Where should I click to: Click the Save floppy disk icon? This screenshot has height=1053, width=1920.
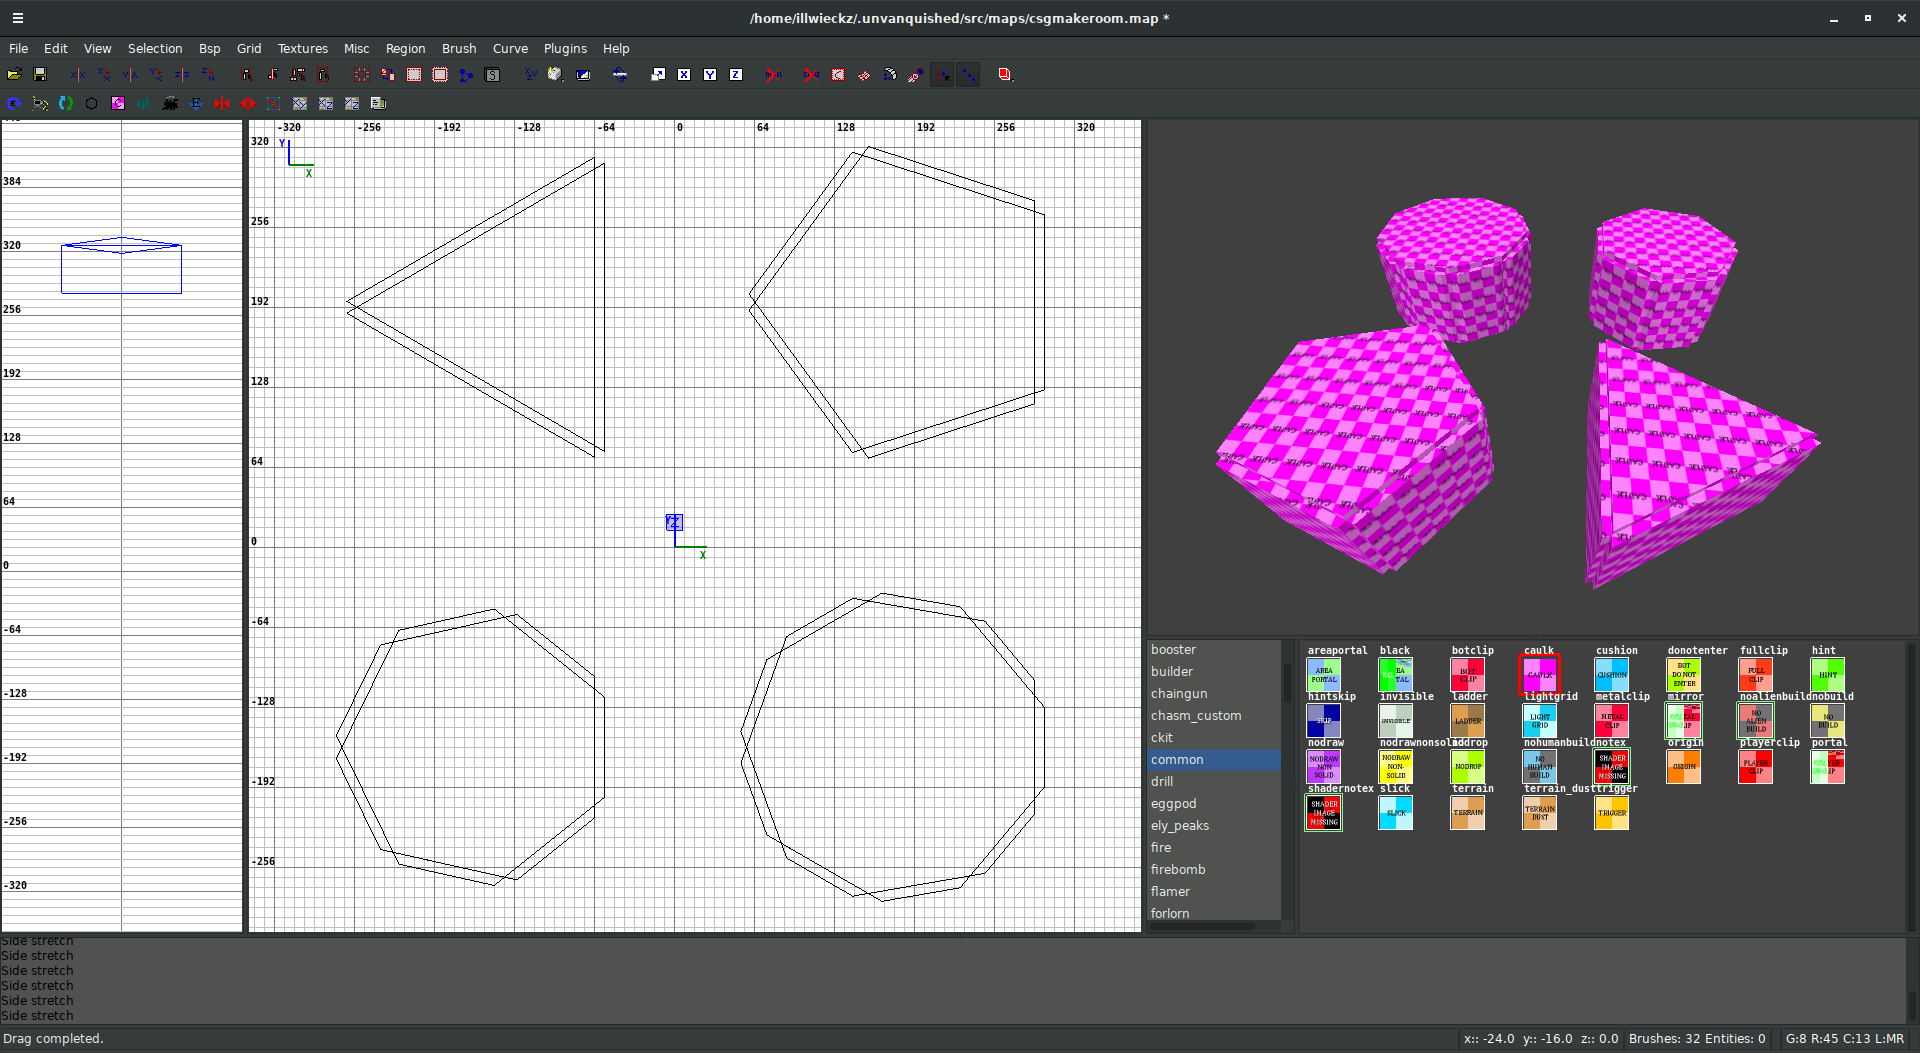point(40,75)
